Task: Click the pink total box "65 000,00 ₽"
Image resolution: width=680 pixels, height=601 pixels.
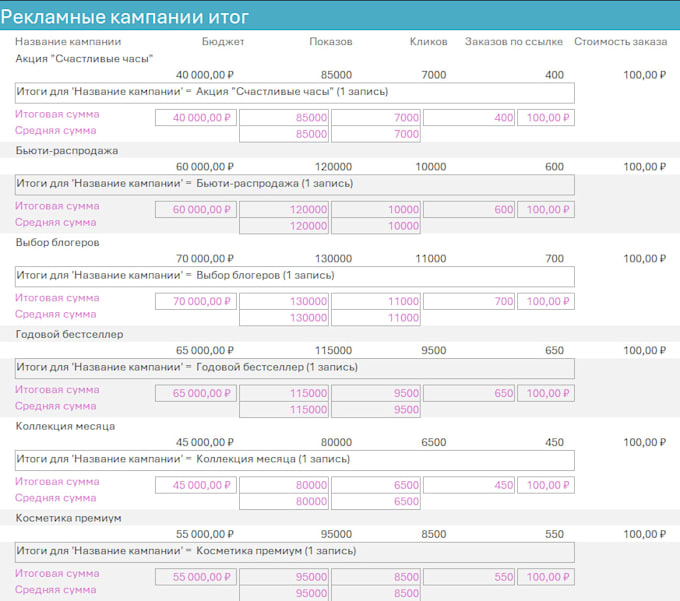Action: [x=196, y=393]
